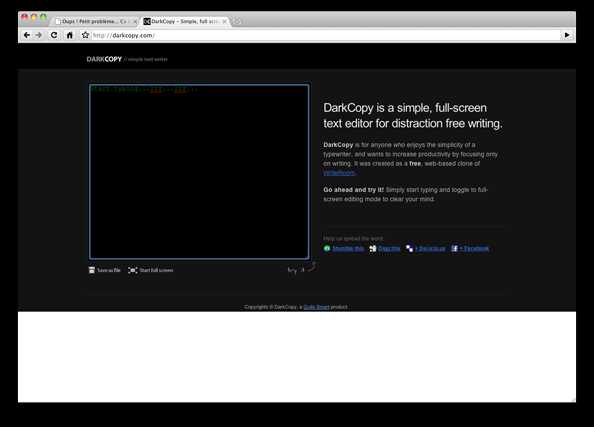Viewport: 594px width, 427px height.
Task: Click the Facebook share link
Action: point(474,249)
